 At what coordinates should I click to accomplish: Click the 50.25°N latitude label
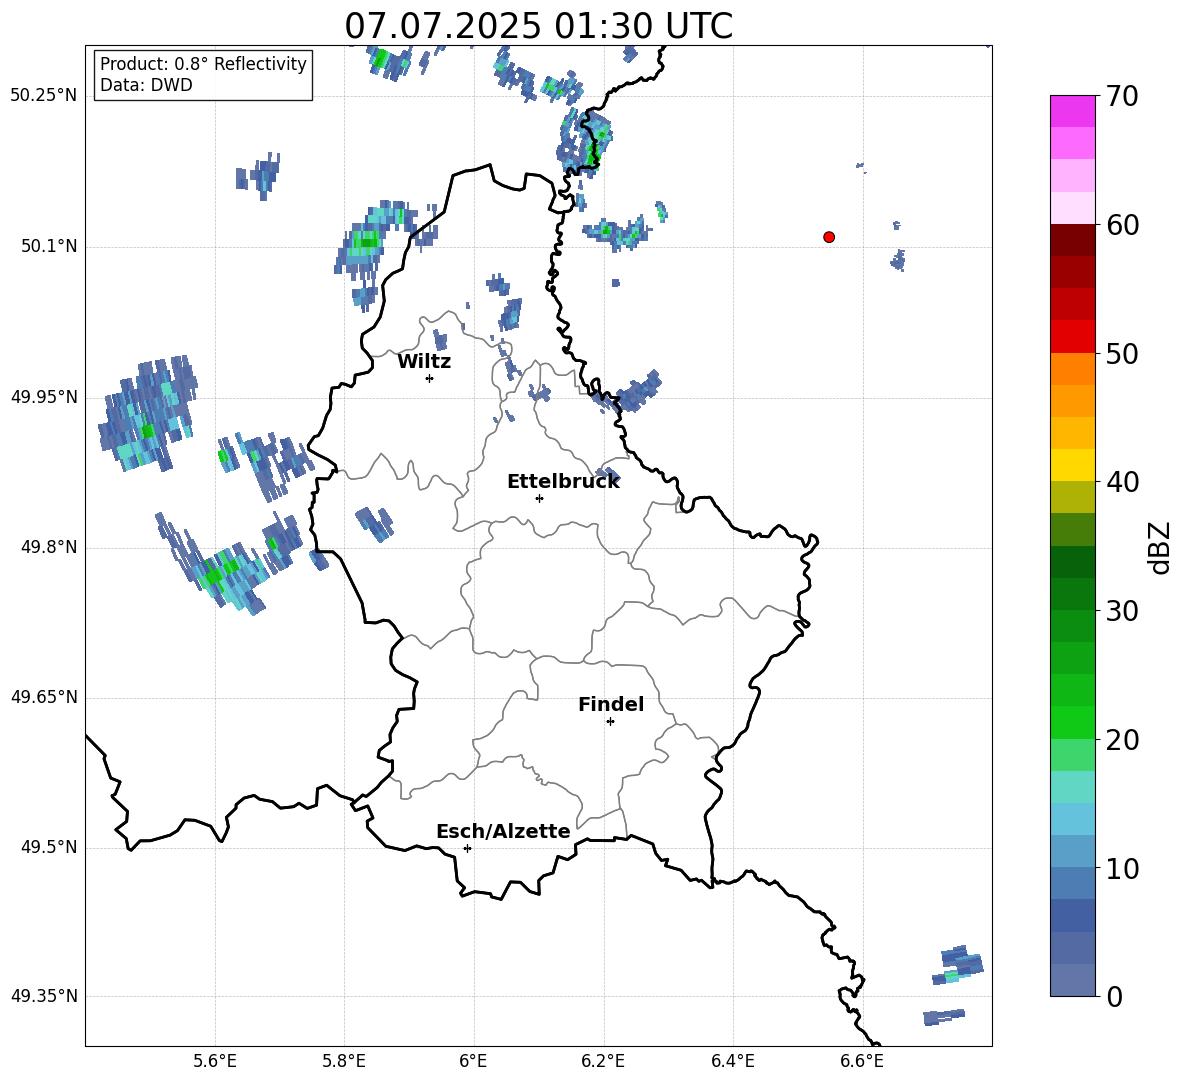pyautogui.click(x=44, y=96)
